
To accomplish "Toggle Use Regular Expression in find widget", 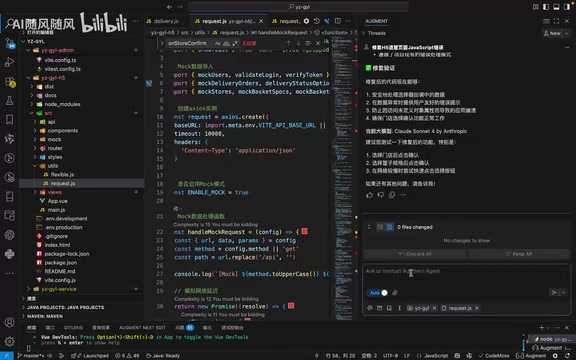I will point(235,43).
